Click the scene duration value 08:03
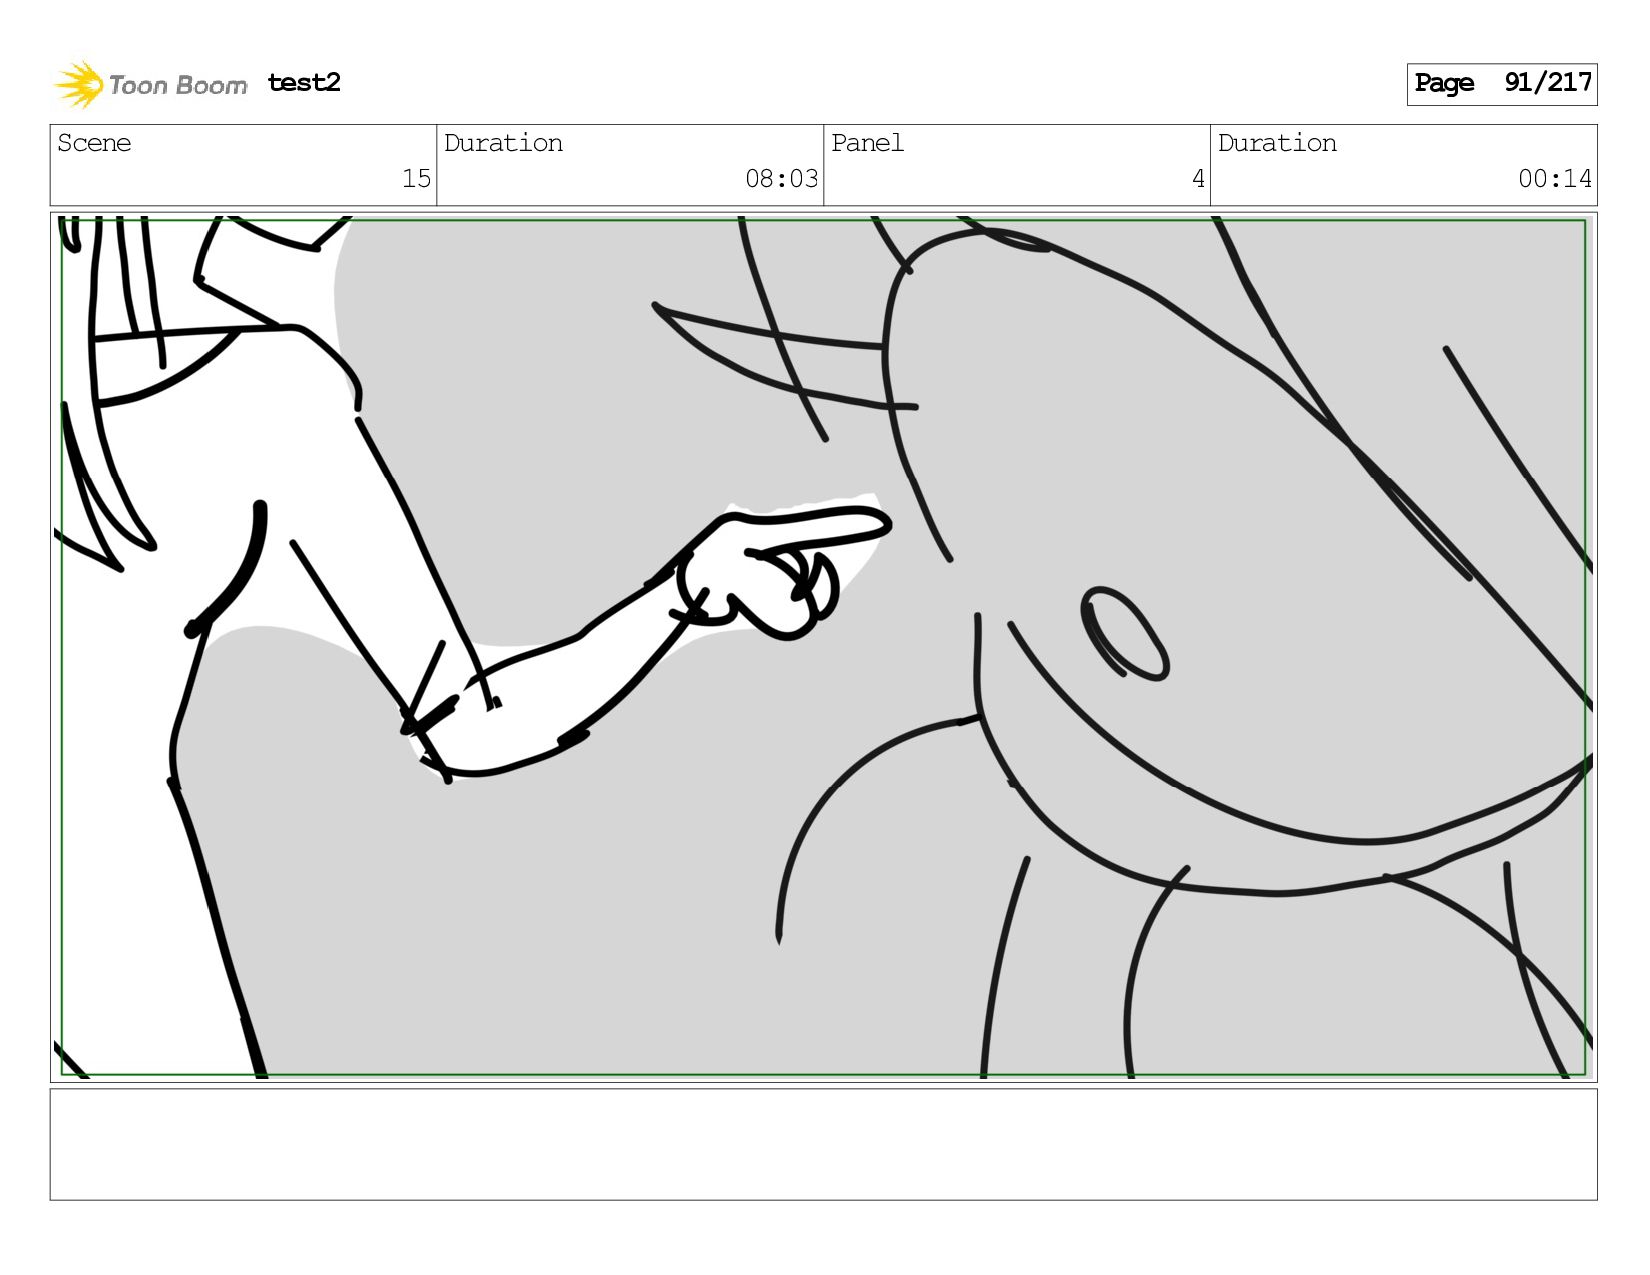This screenshot has height=1275, width=1650. pos(781,179)
